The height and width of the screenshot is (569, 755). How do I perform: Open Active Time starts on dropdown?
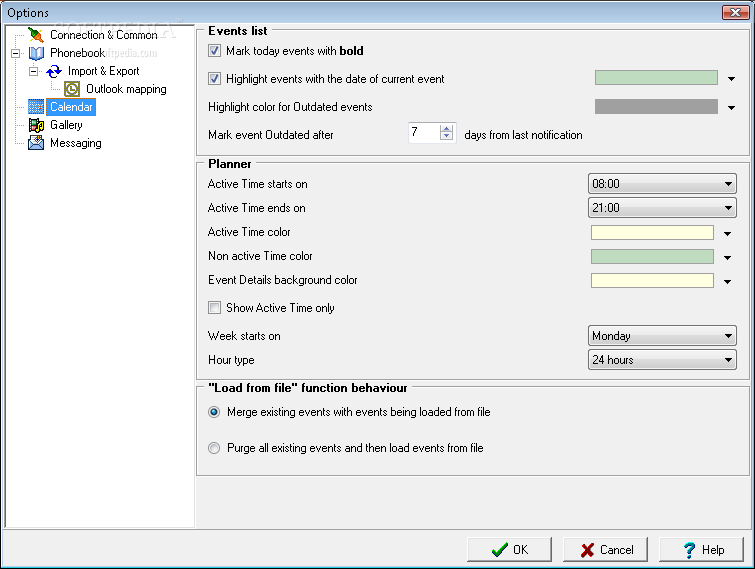point(662,184)
